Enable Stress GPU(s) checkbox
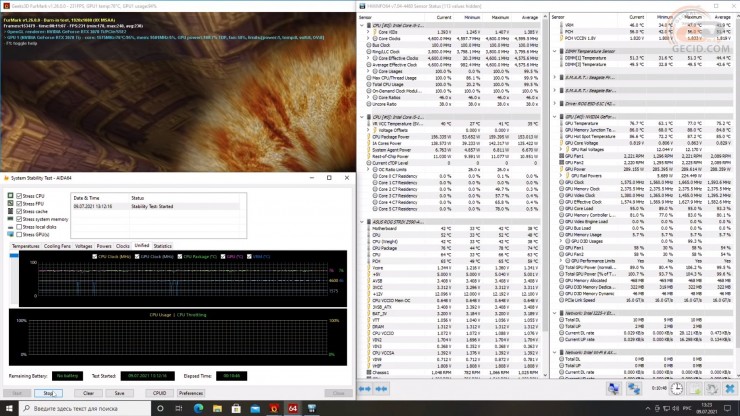Viewport: 740px width, 416px height. 19,234
